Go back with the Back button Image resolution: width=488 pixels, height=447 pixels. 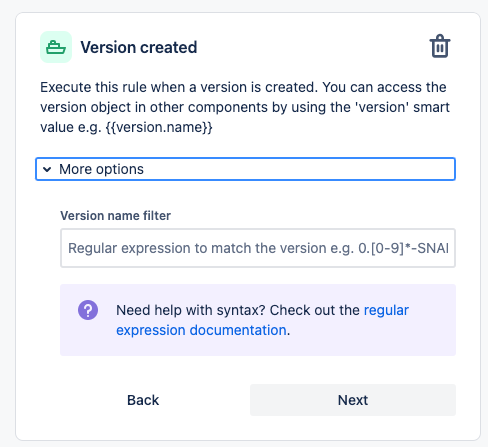pyautogui.click(x=143, y=400)
